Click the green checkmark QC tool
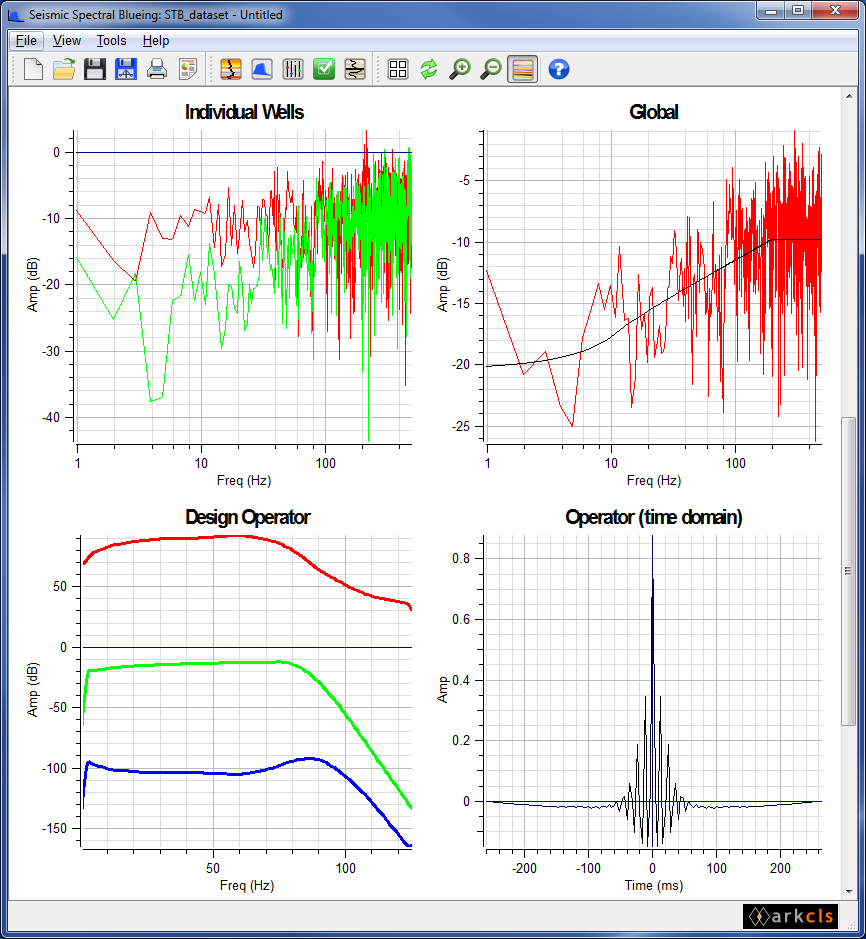 point(324,69)
